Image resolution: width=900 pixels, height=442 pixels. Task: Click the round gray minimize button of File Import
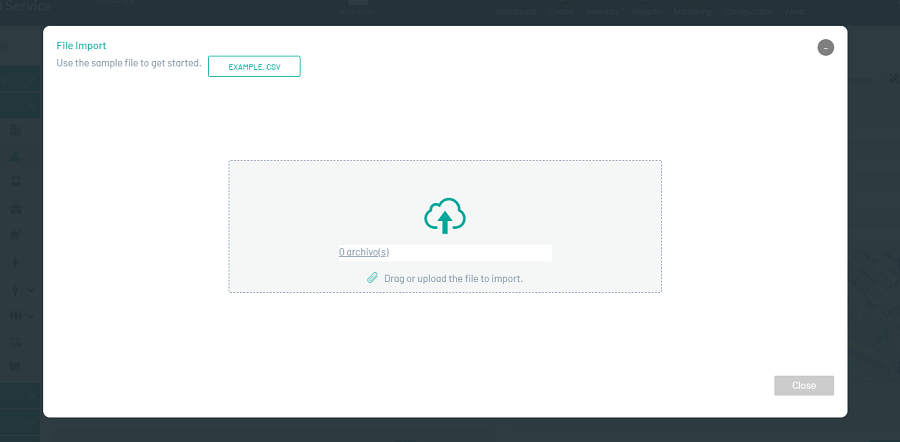tap(825, 48)
